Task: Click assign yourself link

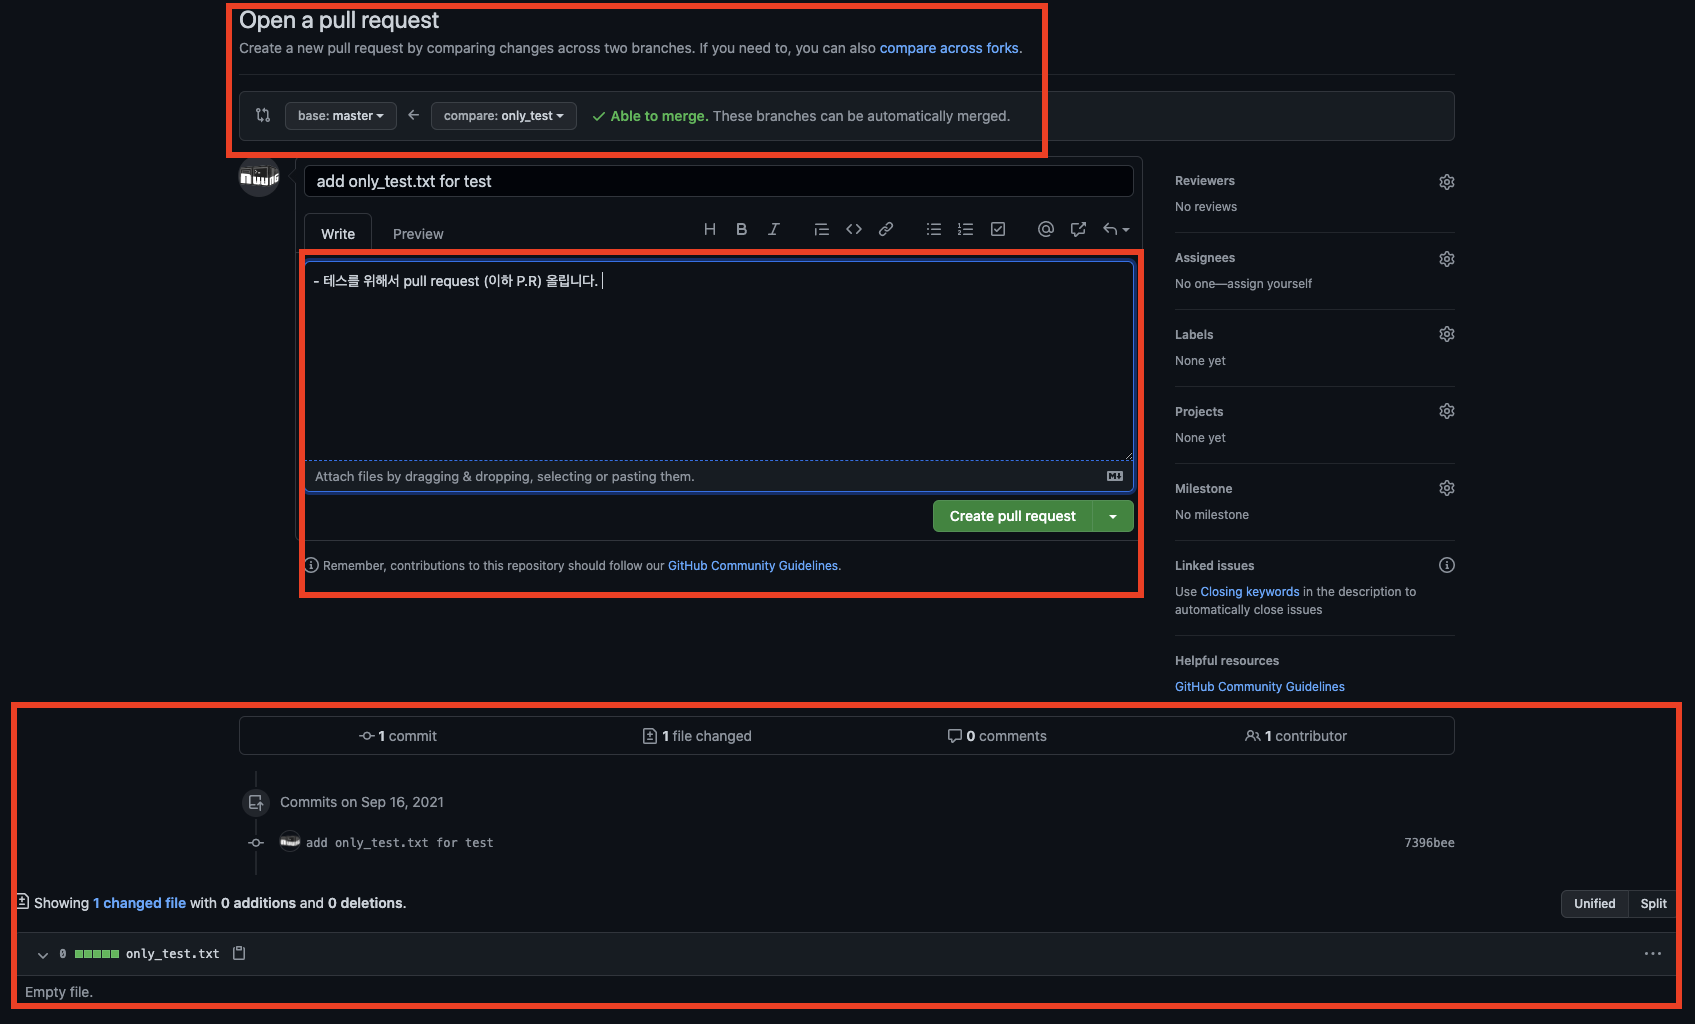Action: tap(1270, 284)
